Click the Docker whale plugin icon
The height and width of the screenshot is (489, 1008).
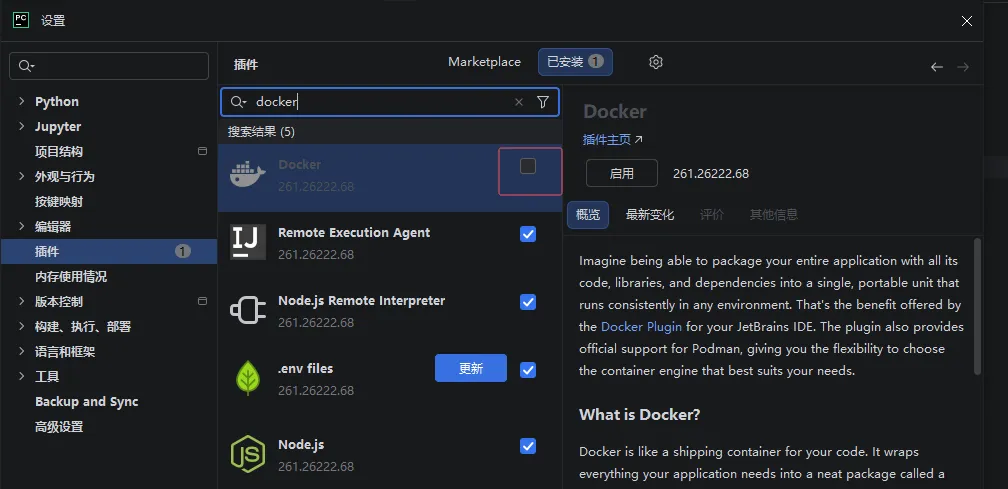(248, 175)
